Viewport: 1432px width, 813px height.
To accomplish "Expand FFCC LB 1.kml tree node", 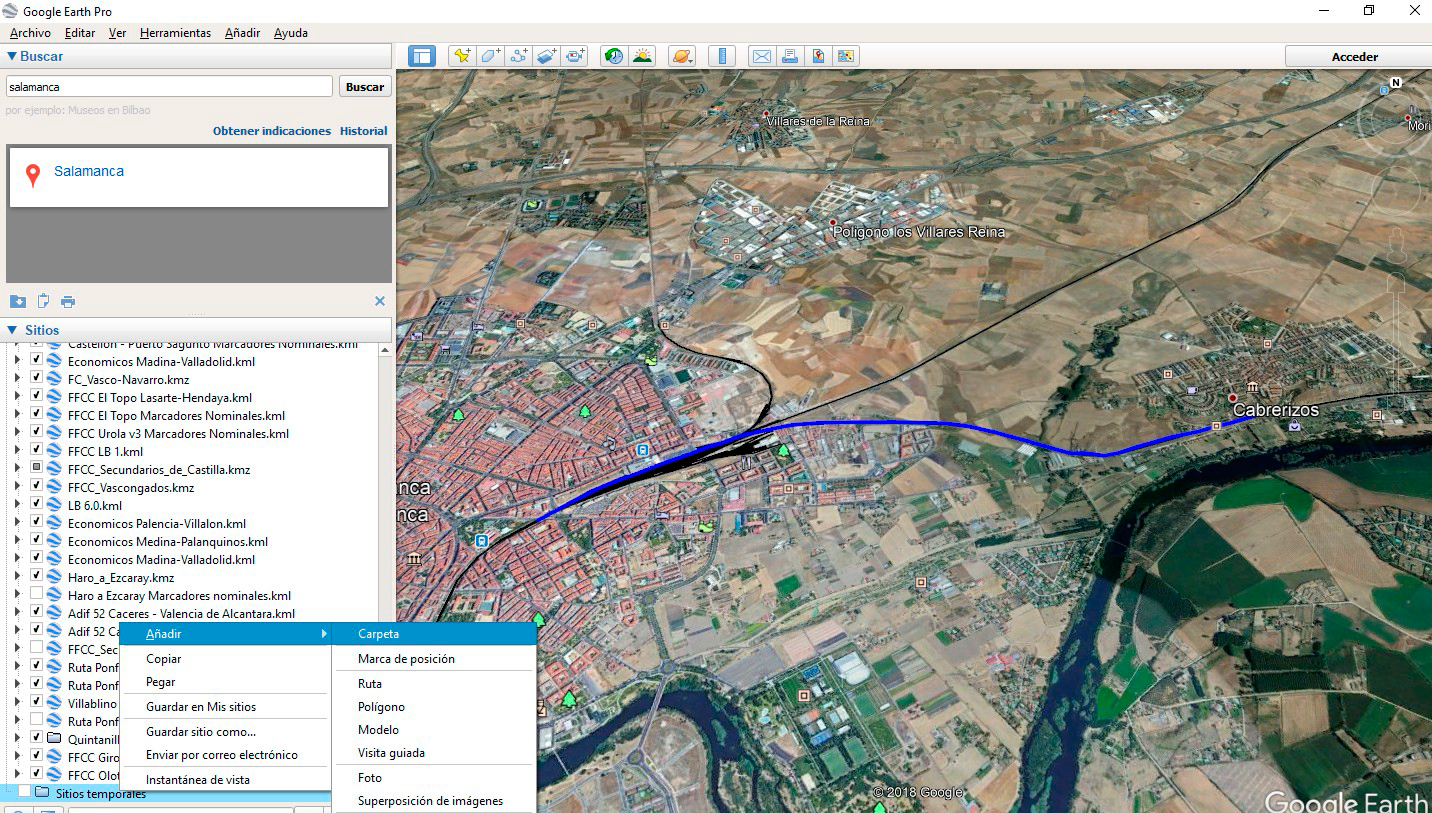I will [16, 452].
